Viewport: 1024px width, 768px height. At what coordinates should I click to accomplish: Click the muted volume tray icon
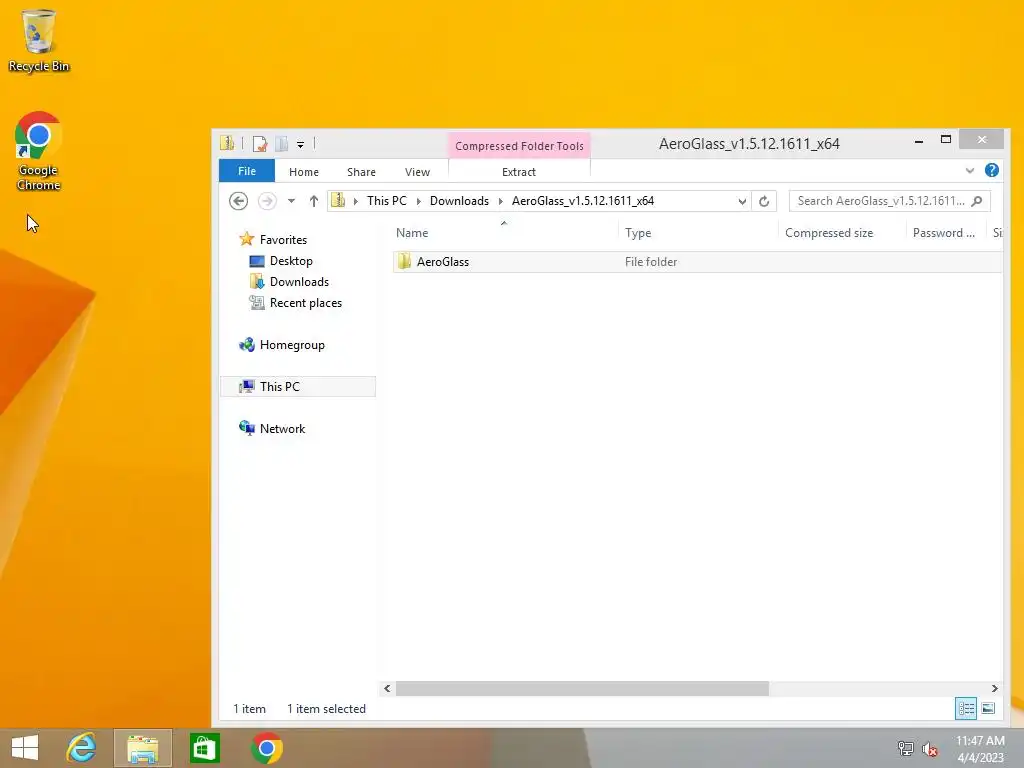click(x=930, y=749)
